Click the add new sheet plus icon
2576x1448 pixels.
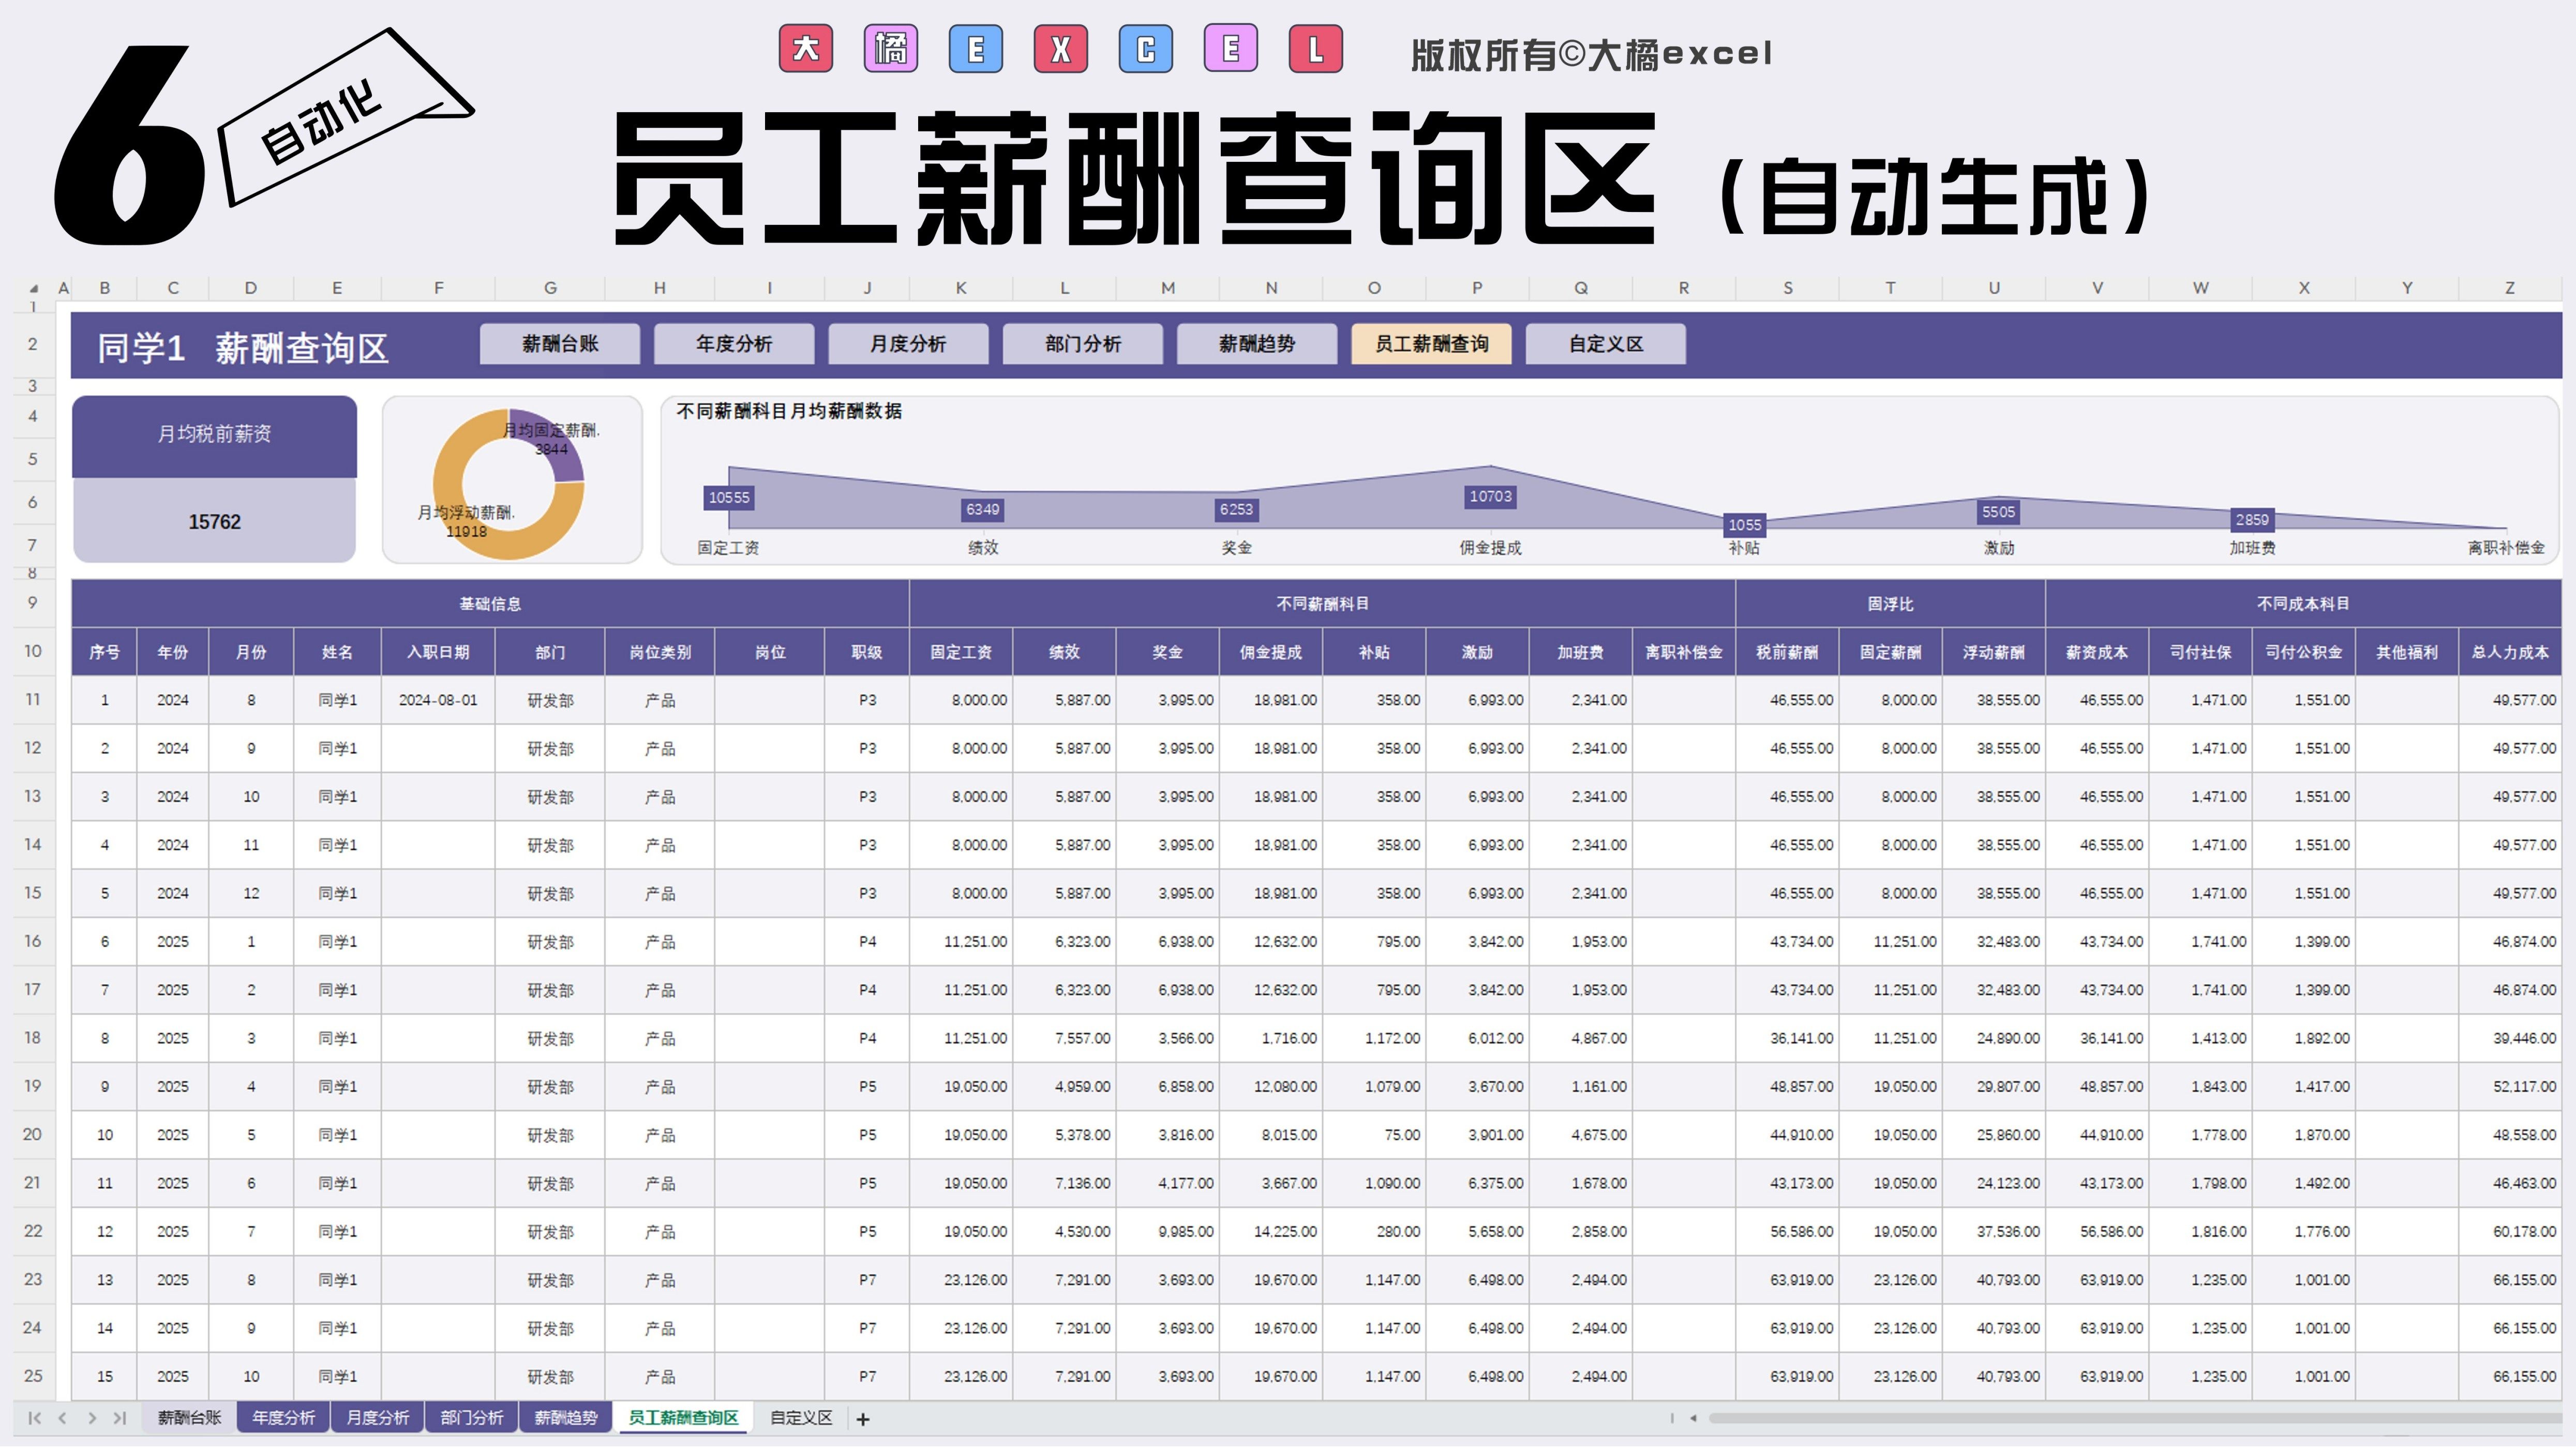(863, 1419)
